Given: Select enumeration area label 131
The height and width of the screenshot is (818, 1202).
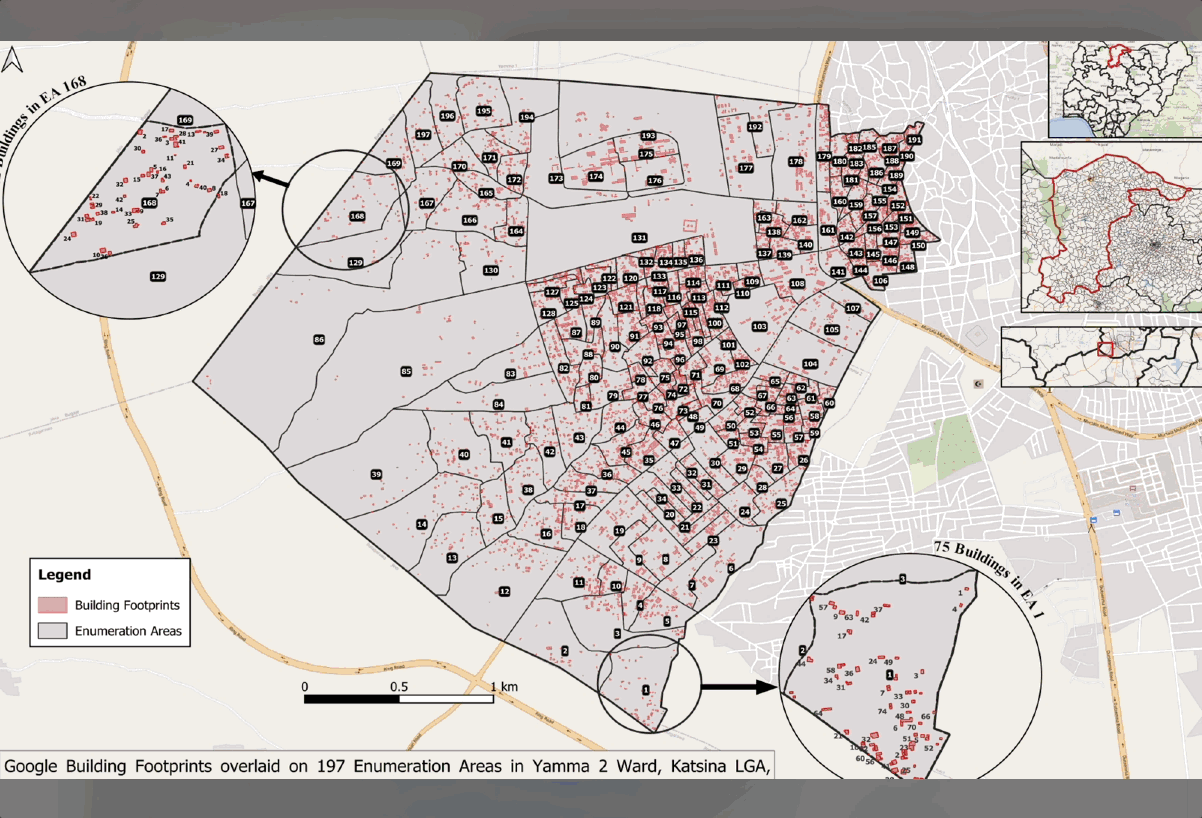Looking at the screenshot, I should click(x=639, y=237).
